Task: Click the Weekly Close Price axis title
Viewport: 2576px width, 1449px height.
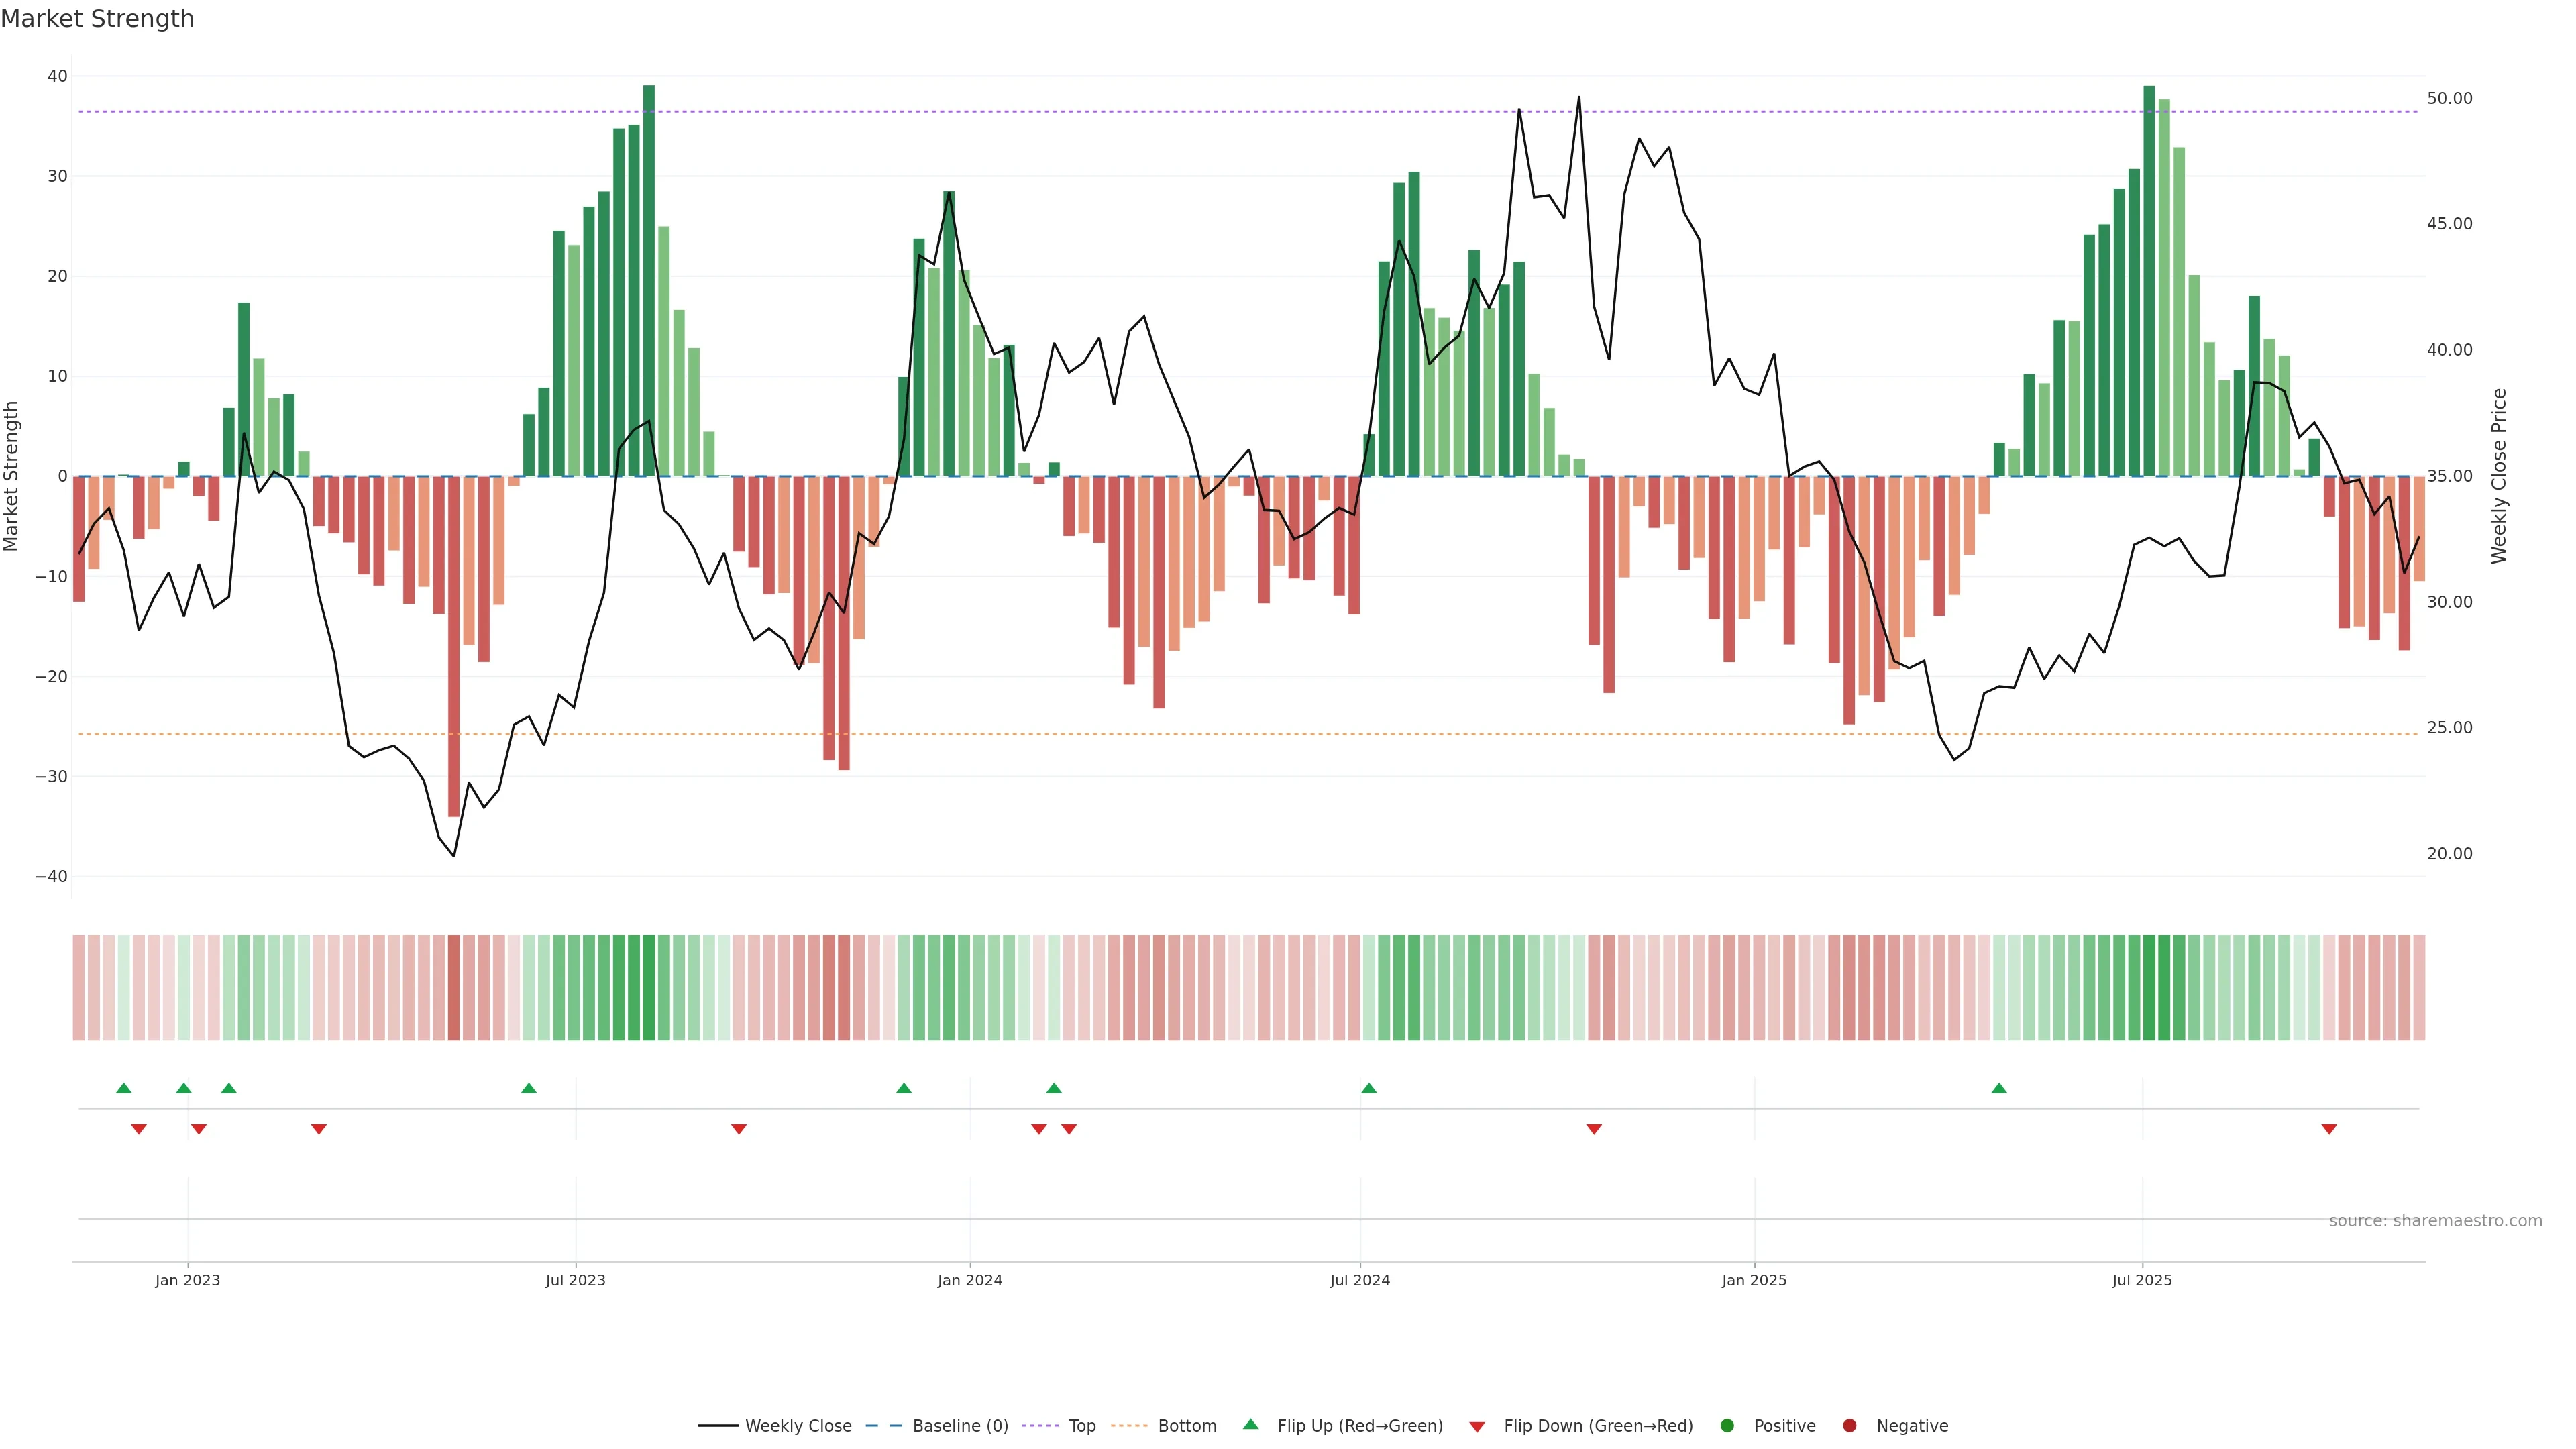Action: pyautogui.click(x=2499, y=476)
